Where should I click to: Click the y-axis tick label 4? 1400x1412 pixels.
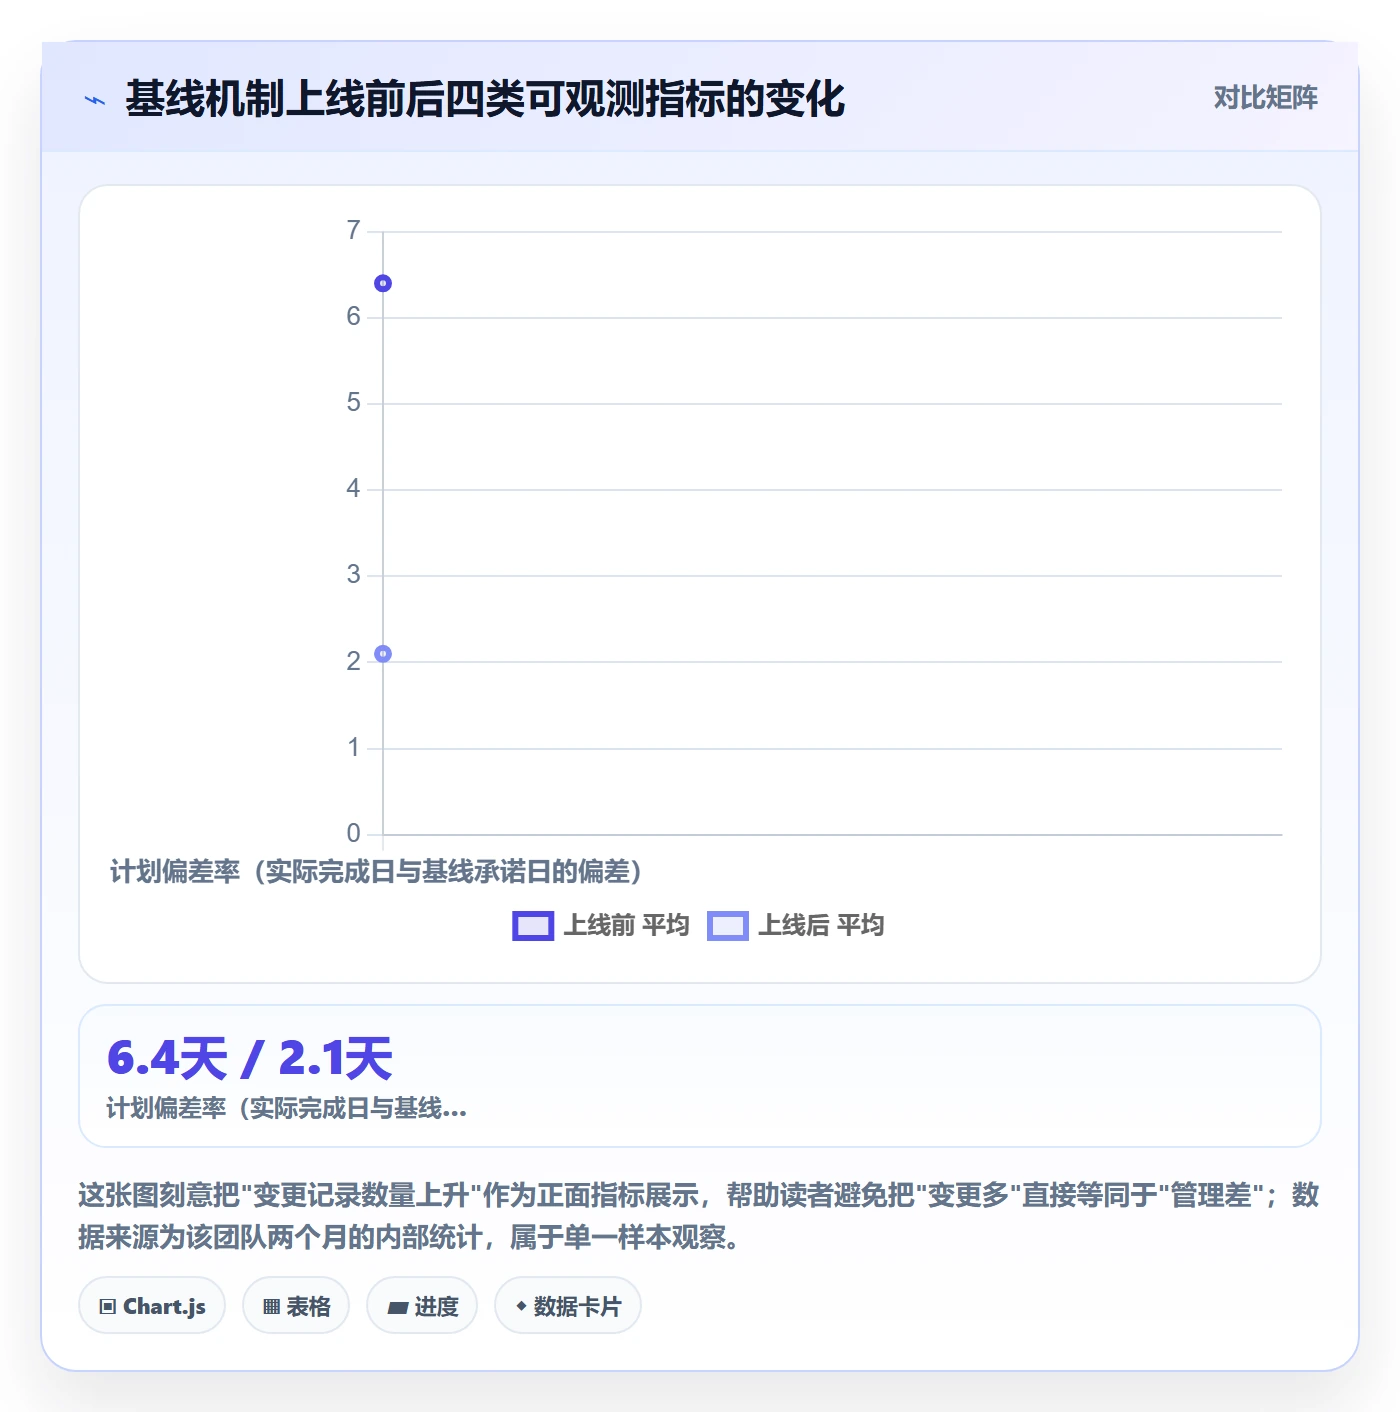(x=353, y=489)
